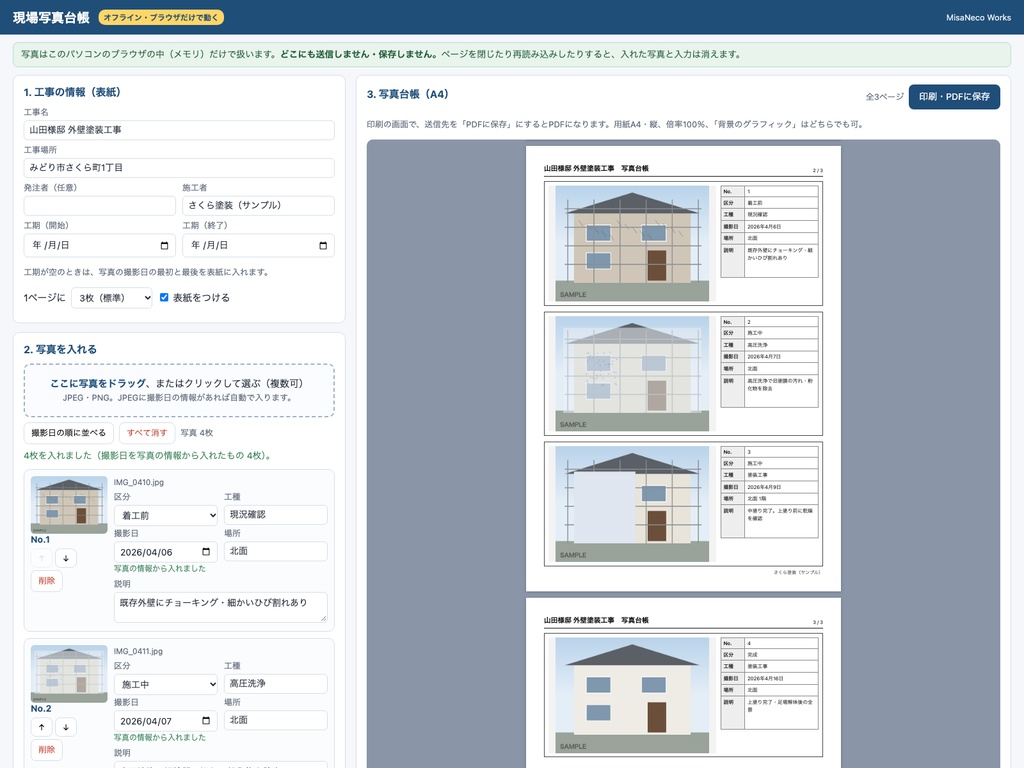Click IMG_0411.jpg house thumbnail
1024x768 pixels.
coord(69,673)
